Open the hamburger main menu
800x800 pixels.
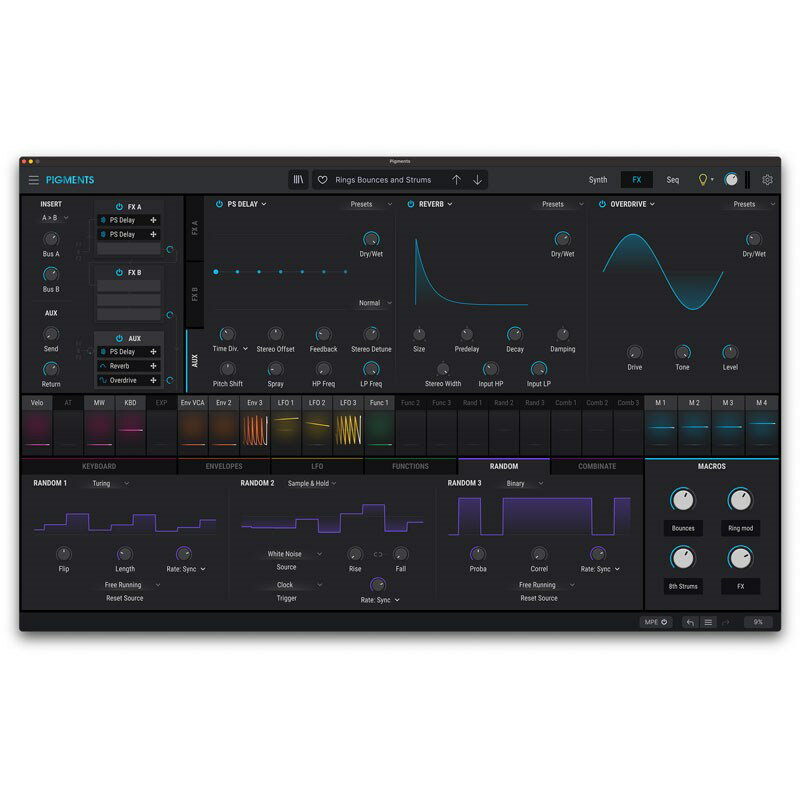(34, 180)
